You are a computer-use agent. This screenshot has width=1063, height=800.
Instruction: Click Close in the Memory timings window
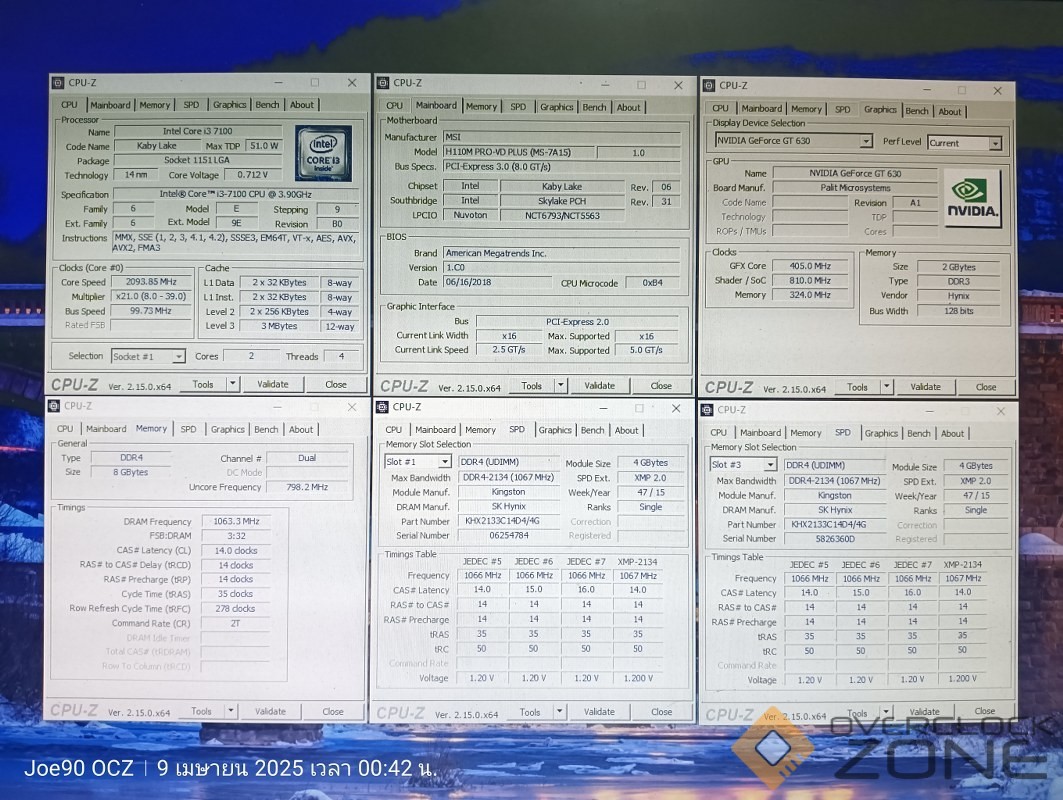[x=333, y=711]
